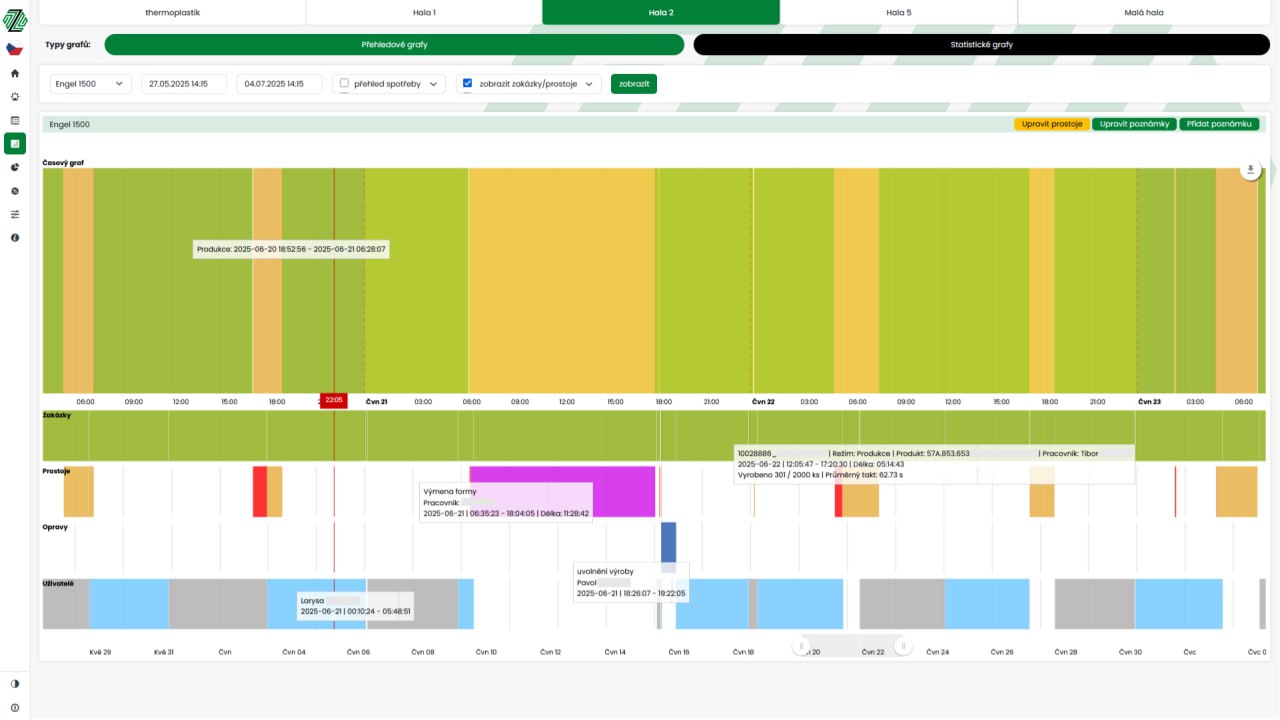Expand the zobrazit zakázky/prostoje dropdown arrow
The height and width of the screenshot is (720, 1280).
coord(589,84)
